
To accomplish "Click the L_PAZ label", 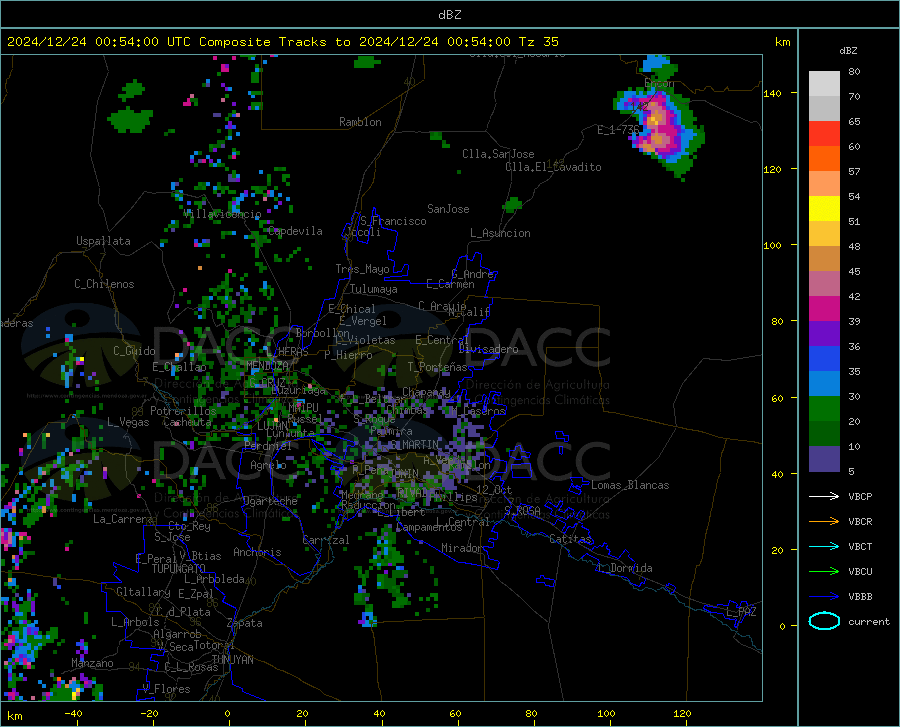I will [741, 612].
